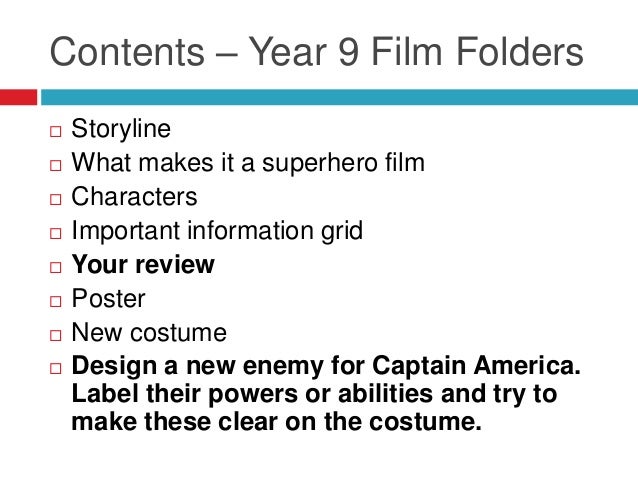Click the square bullet beside Poster
638x479 pixels.
pyautogui.click(x=56, y=301)
